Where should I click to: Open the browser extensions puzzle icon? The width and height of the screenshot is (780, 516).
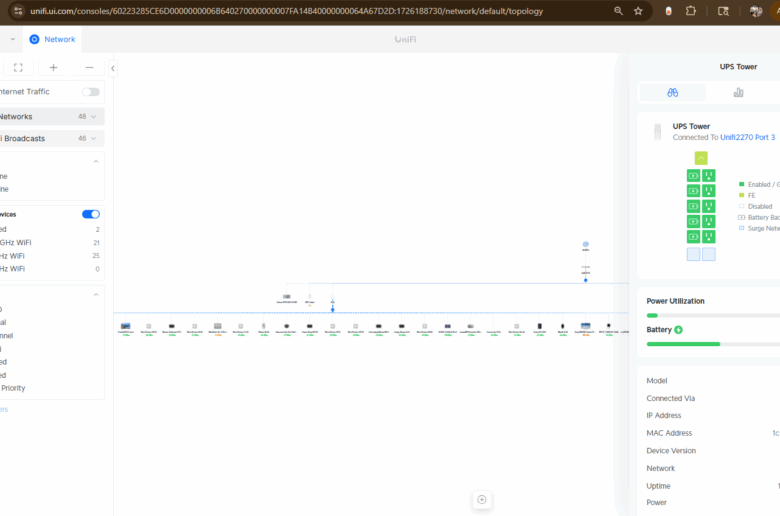click(x=690, y=11)
